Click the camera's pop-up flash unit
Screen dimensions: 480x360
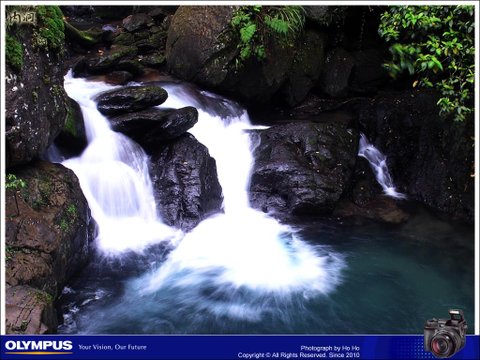457,316
